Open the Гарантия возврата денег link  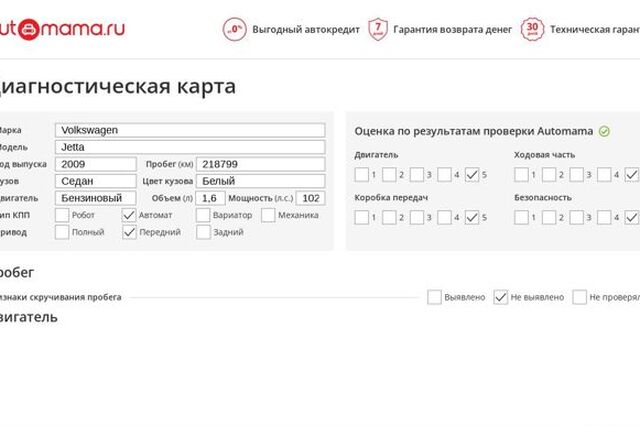(x=452, y=29)
